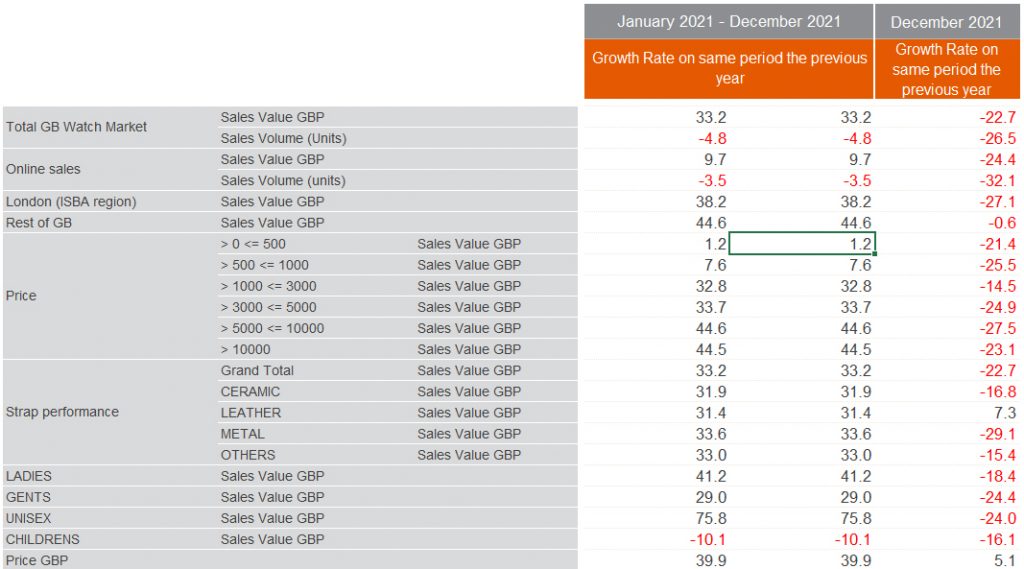The width and height of the screenshot is (1024, 569).
Task: Select the "LEATHER" strap type cell
Action: [x=251, y=412]
